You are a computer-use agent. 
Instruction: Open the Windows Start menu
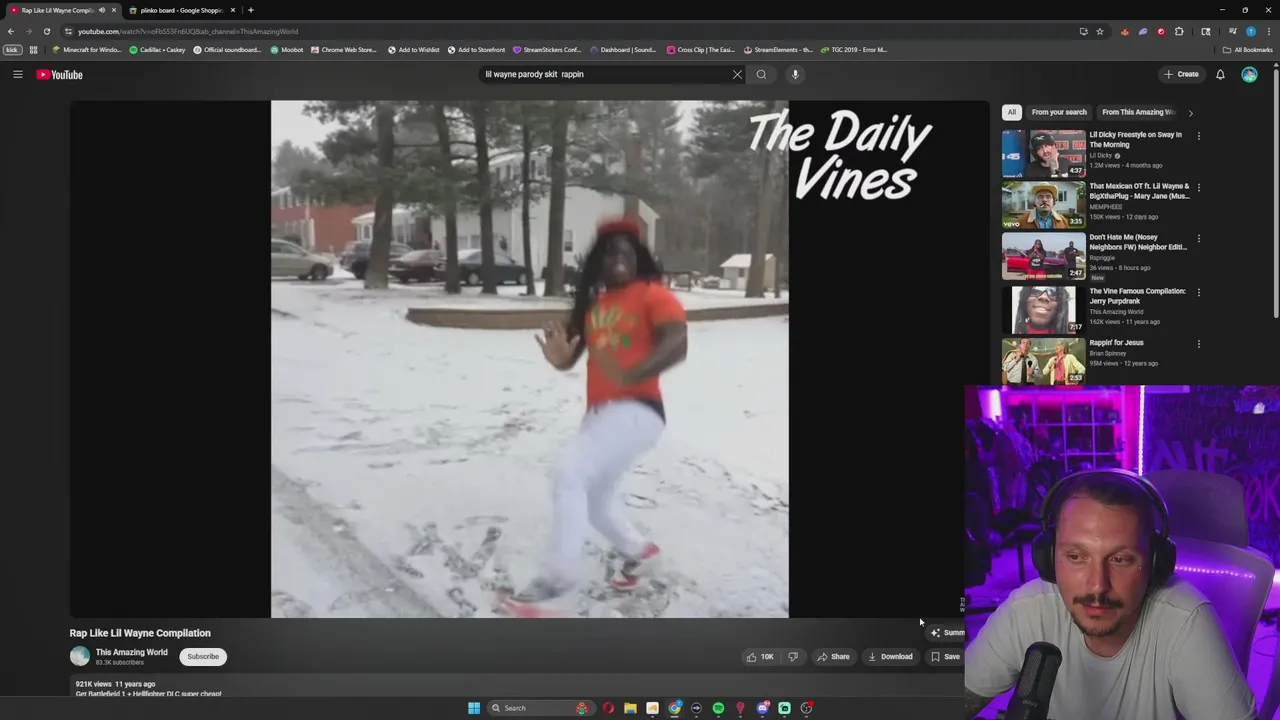[x=474, y=708]
